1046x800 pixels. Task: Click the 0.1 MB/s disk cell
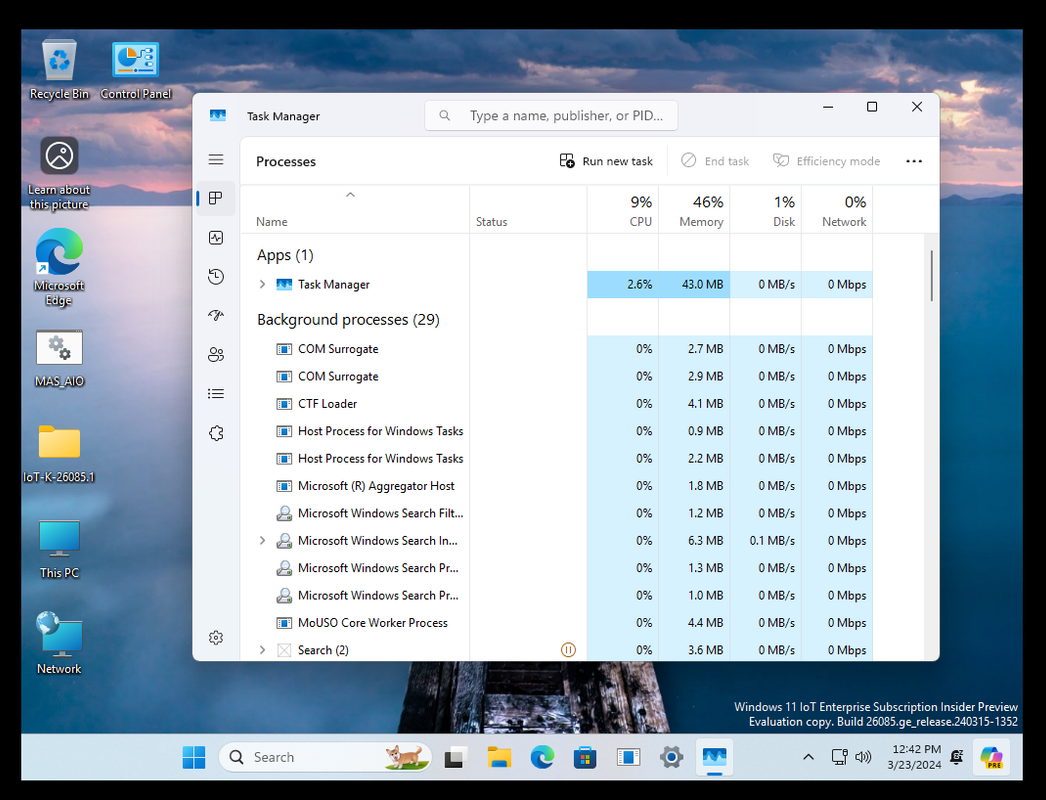766,540
